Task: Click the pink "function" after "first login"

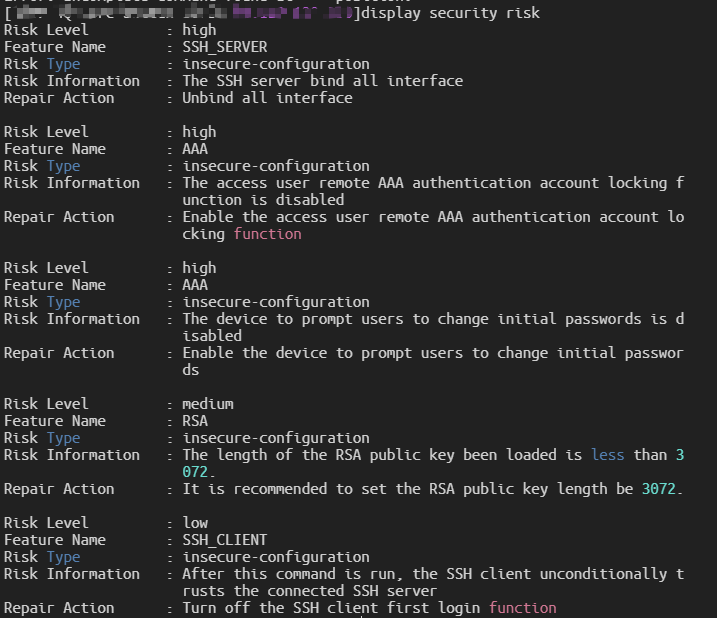Action: pyautogui.click(x=522, y=608)
